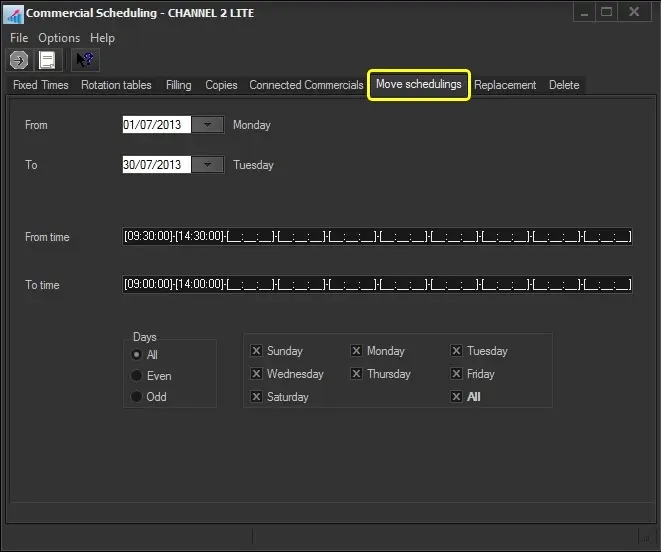Click the Commercial Scheduling app icon in title bar

[x=13, y=14]
